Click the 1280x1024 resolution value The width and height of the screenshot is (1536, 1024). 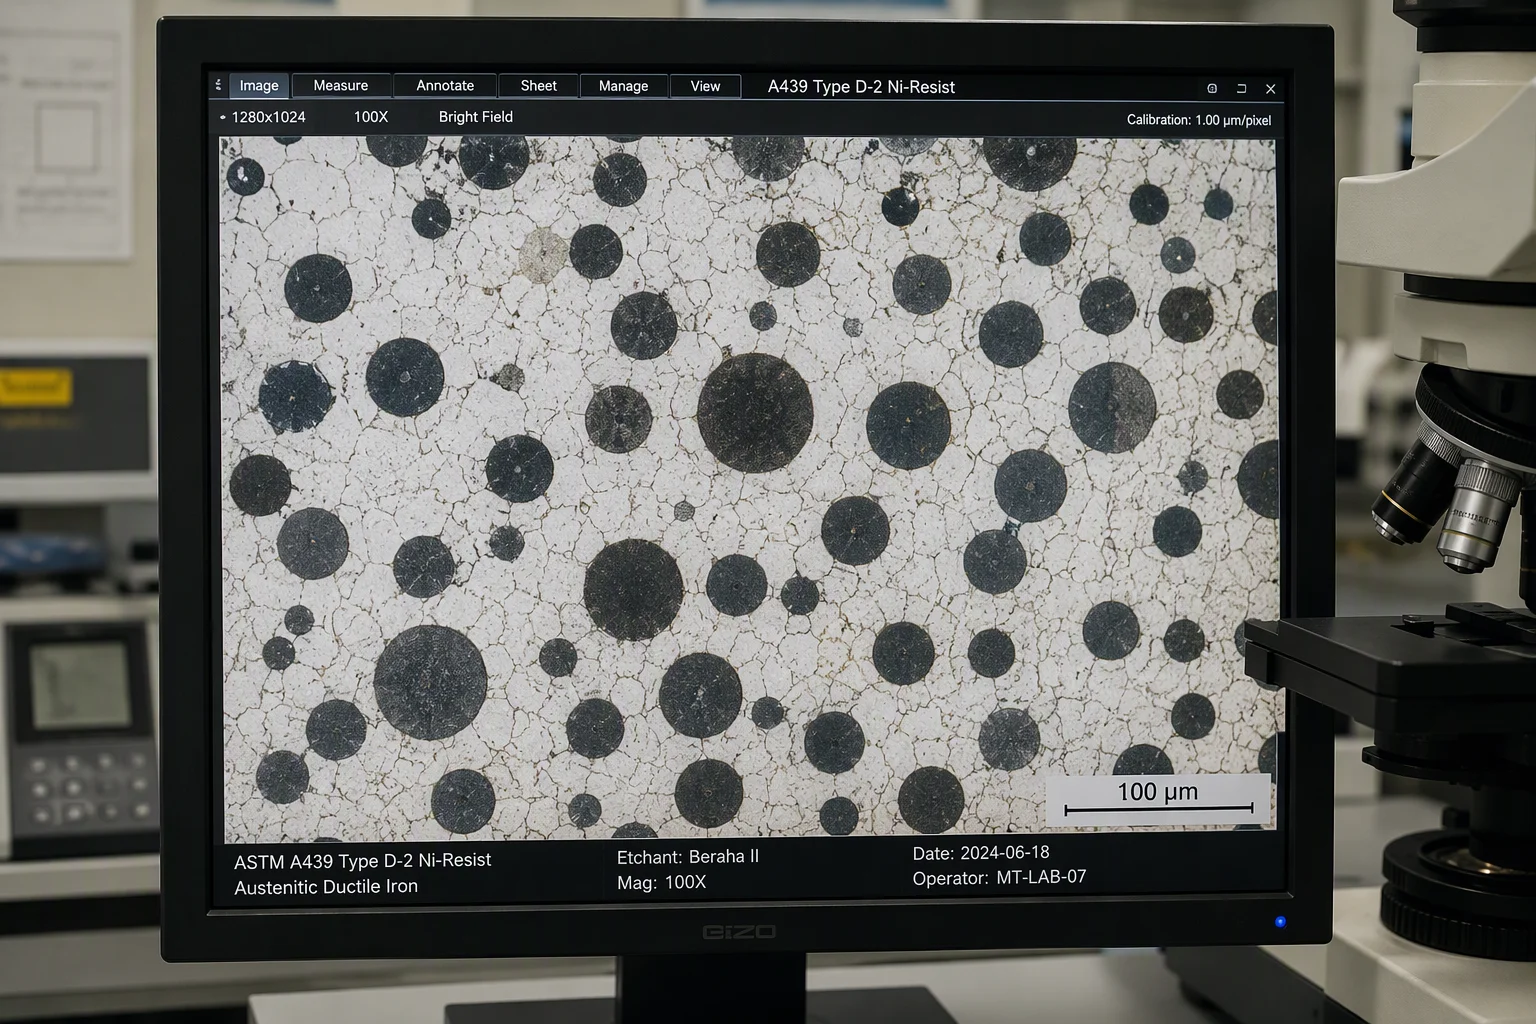[x=268, y=117]
